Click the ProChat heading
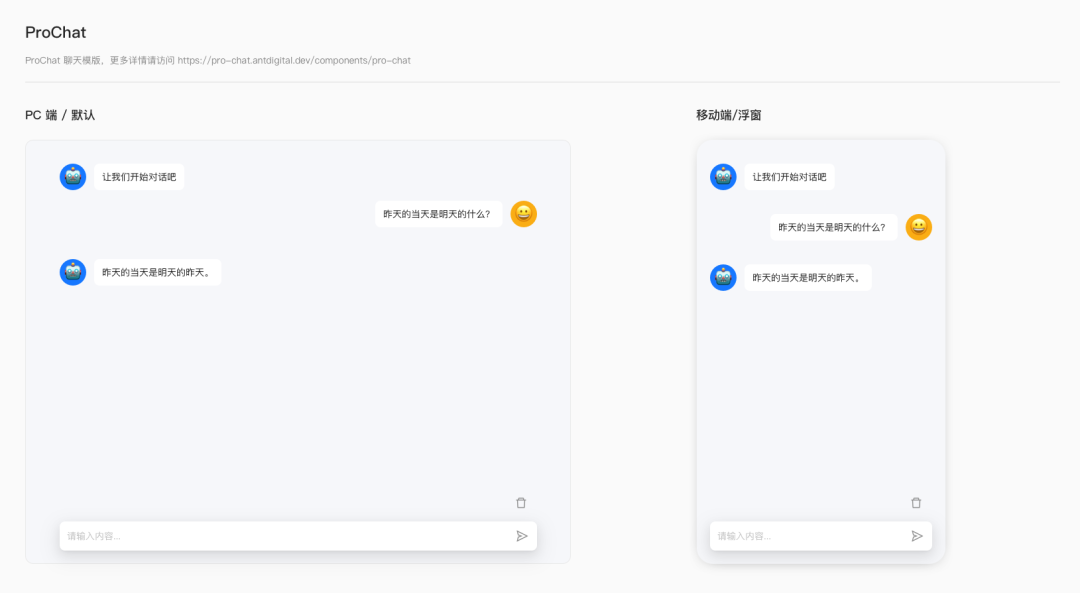Image resolution: width=1080 pixels, height=593 pixels. [x=55, y=32]
